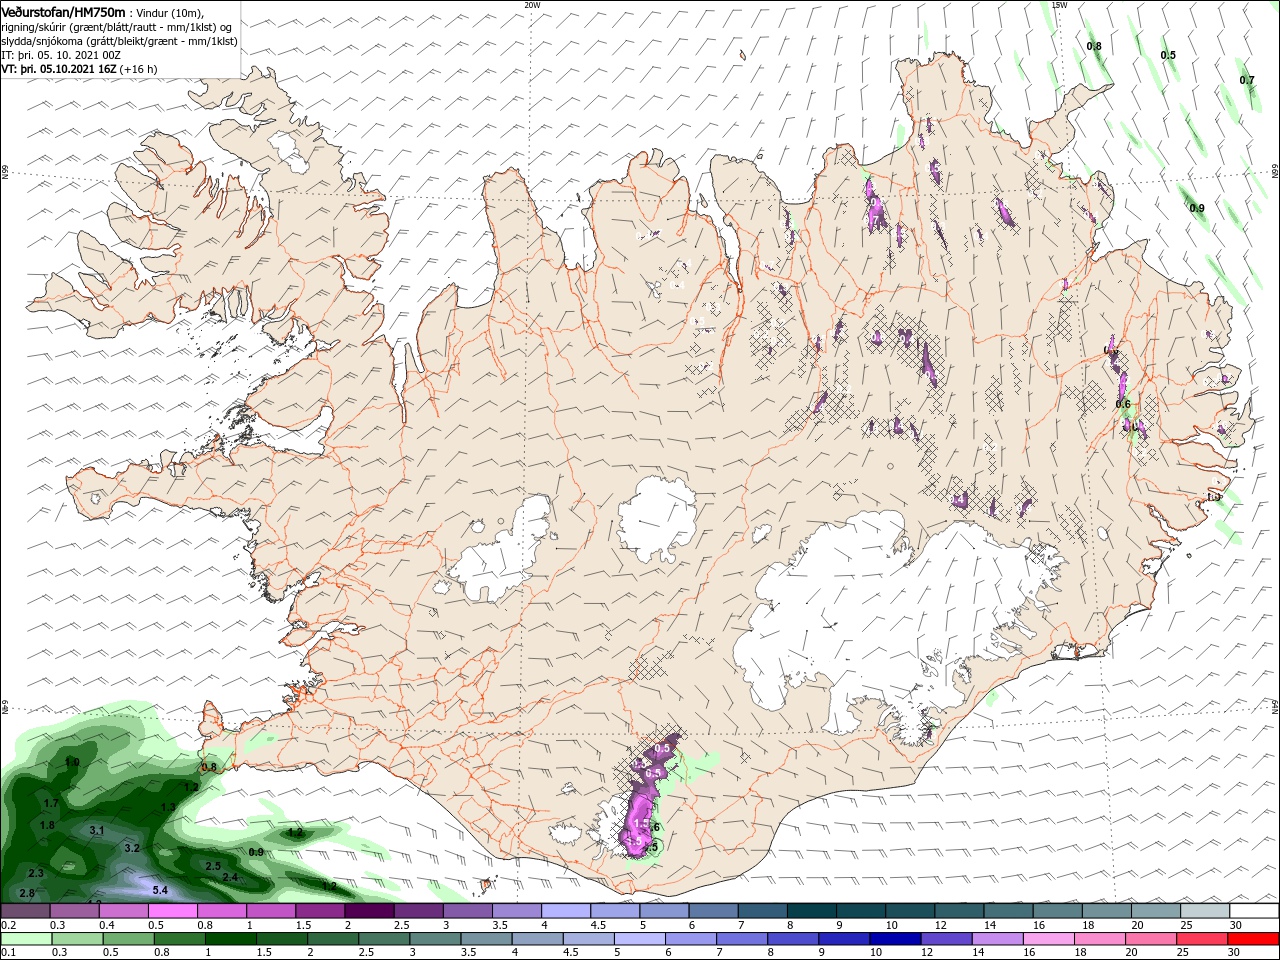Viewport: 1280px width, 960px height.
Task: Select the 20 swatch in the pink rain scale
Action: [x=1151, y=939]
